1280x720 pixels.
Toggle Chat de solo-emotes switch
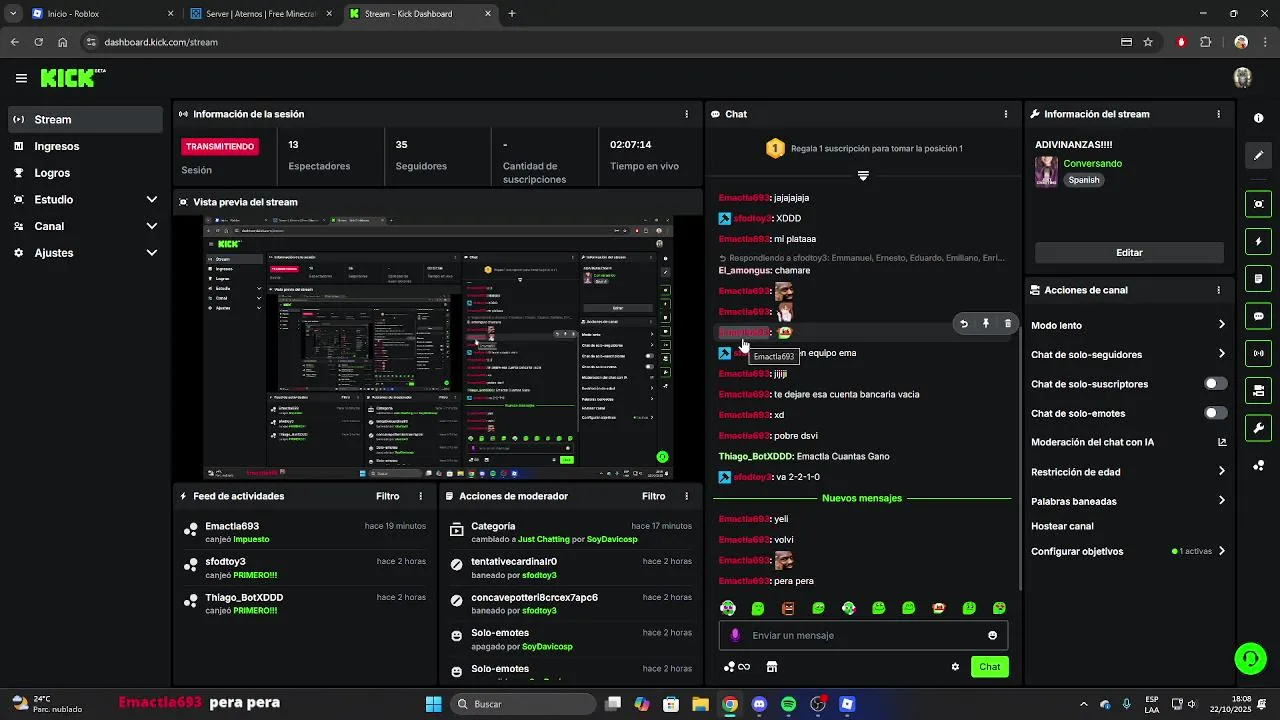click(x=1215, y=413)
